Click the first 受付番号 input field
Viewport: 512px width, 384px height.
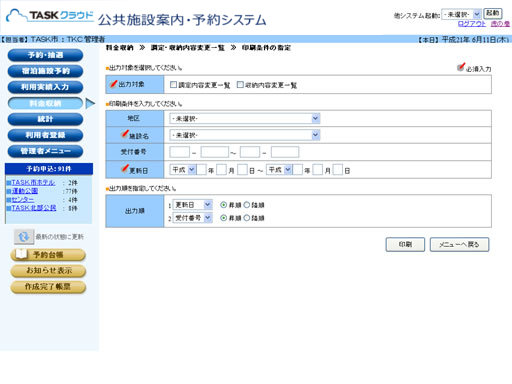180,152
